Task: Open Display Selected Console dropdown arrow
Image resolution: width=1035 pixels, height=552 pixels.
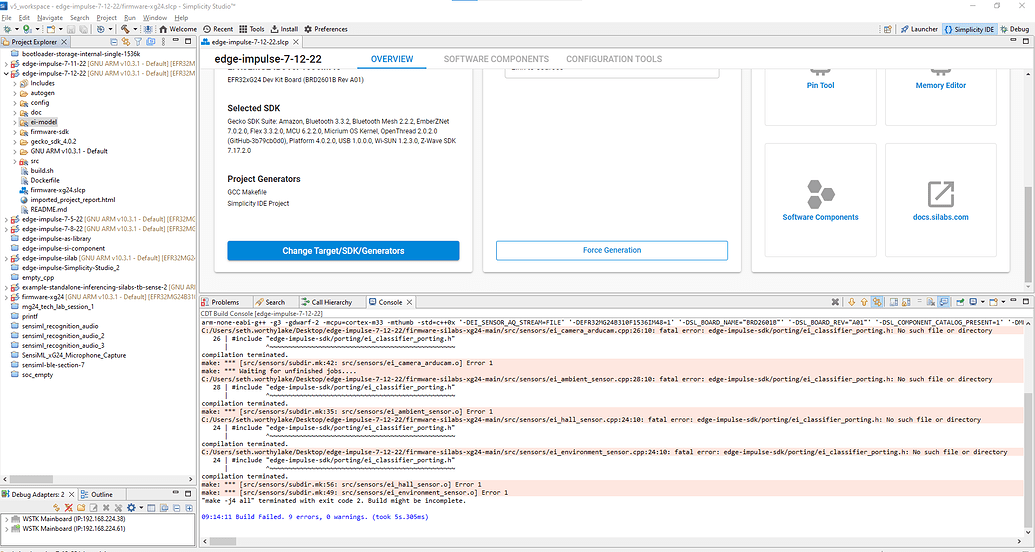Action: pyautogui.click(x=983, y=302)
